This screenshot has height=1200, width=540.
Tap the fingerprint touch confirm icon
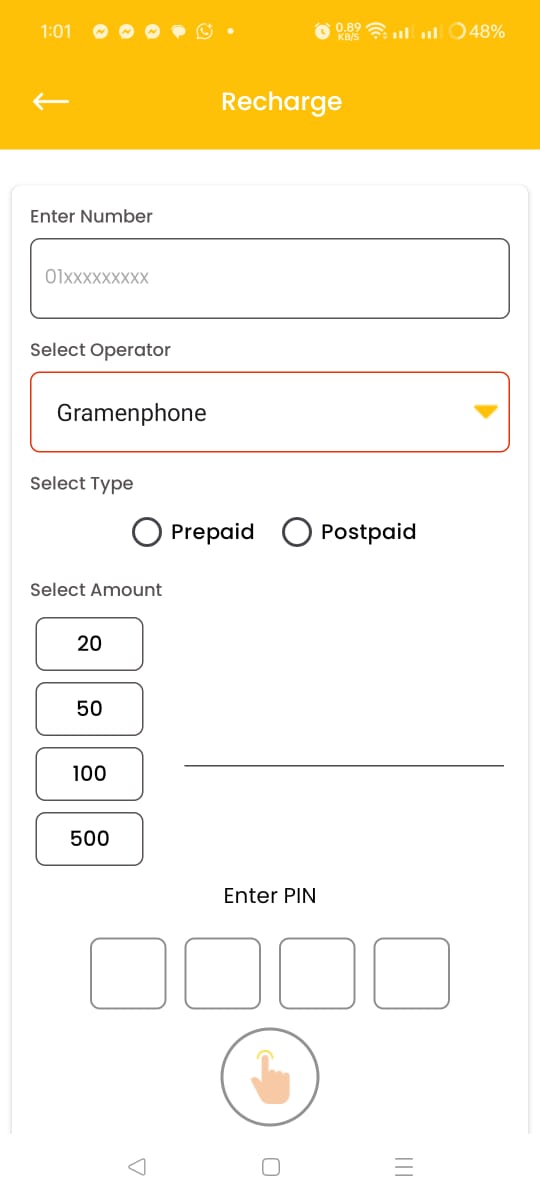click(x=270, y=1077)
